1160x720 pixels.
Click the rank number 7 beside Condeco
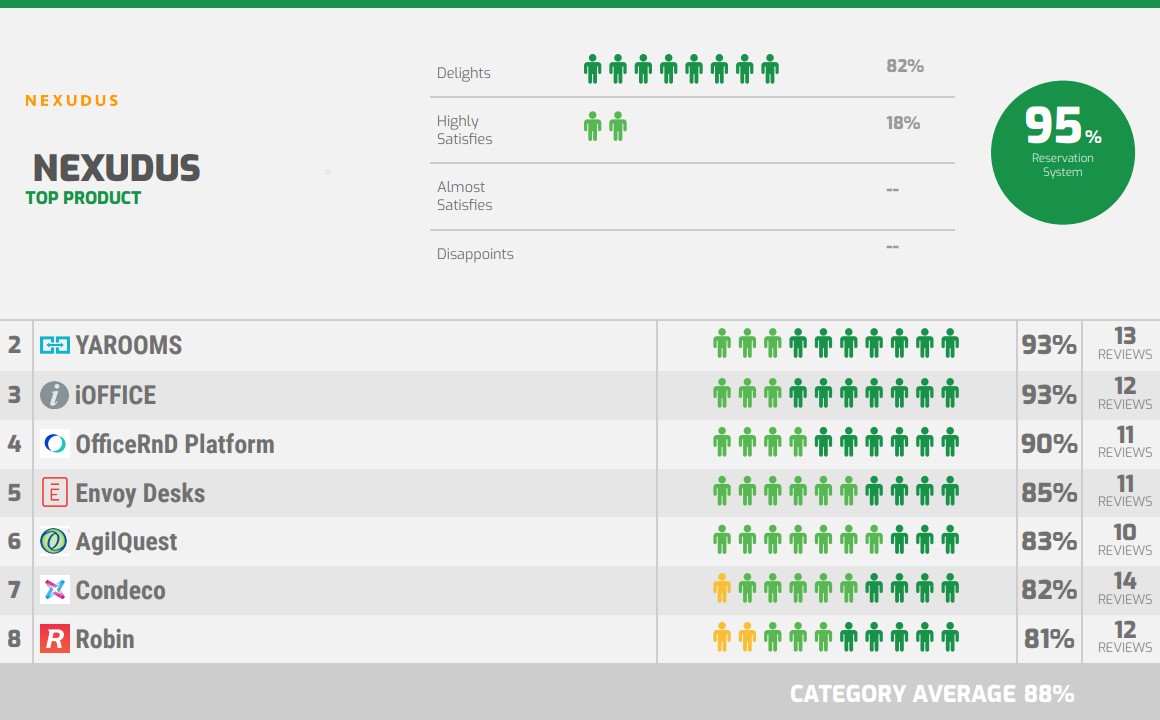pyautogui.click(x=15, y=590)
